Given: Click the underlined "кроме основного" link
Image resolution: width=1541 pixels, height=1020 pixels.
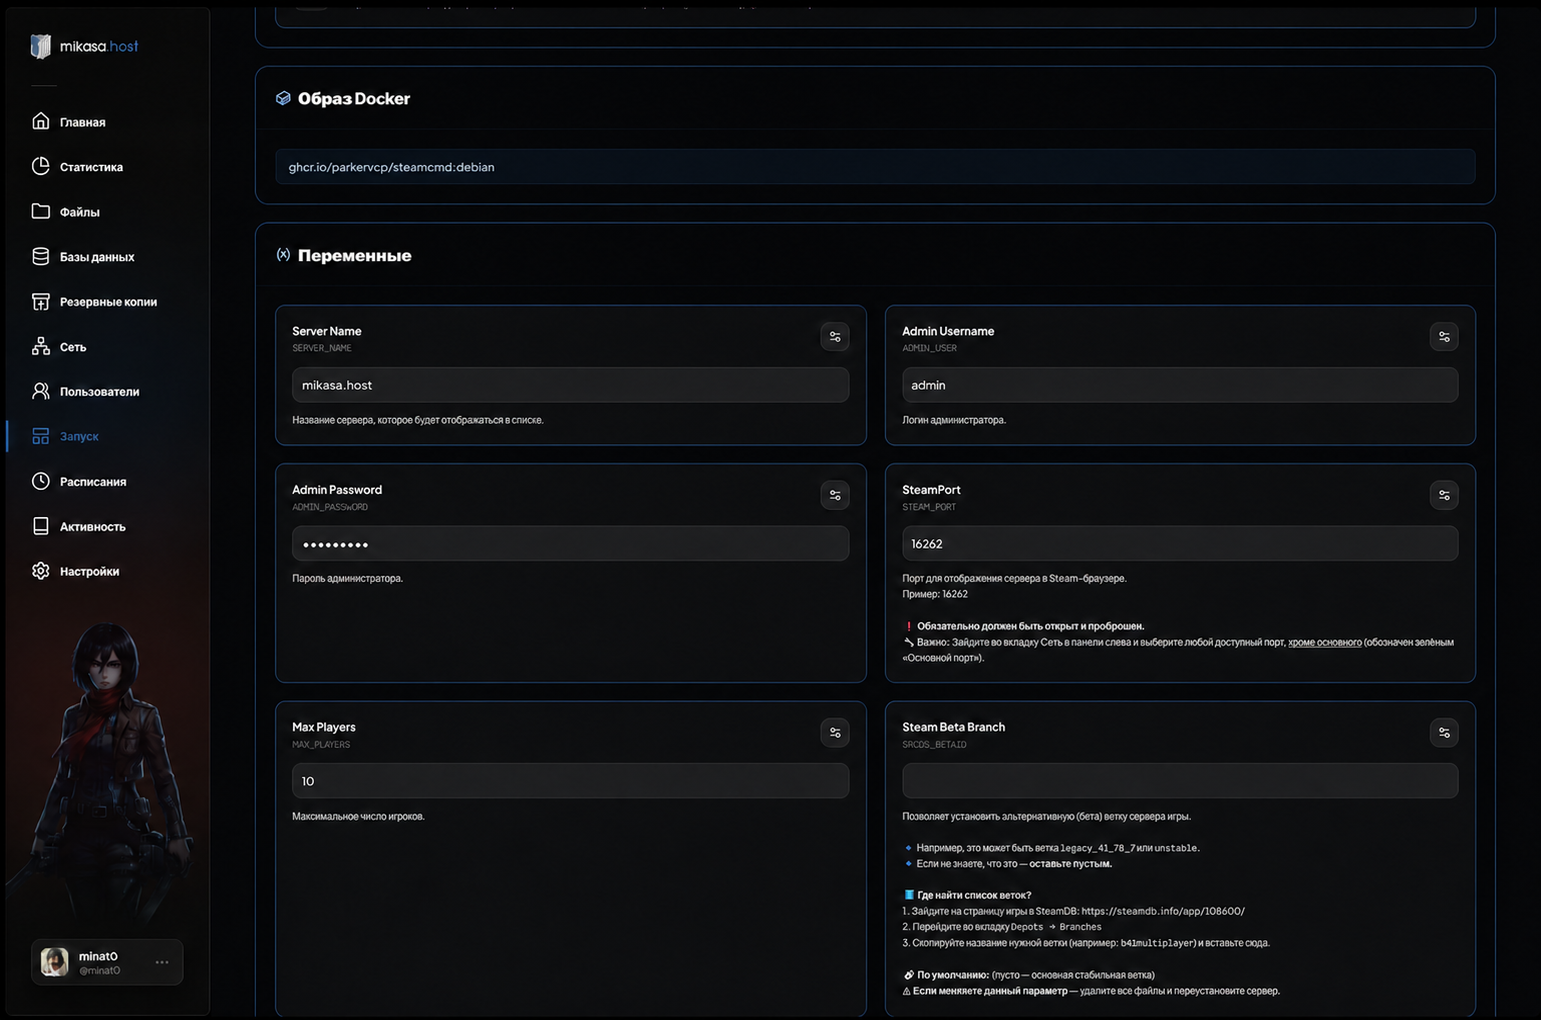Looking at the screenshot, I should [1324, 642].
